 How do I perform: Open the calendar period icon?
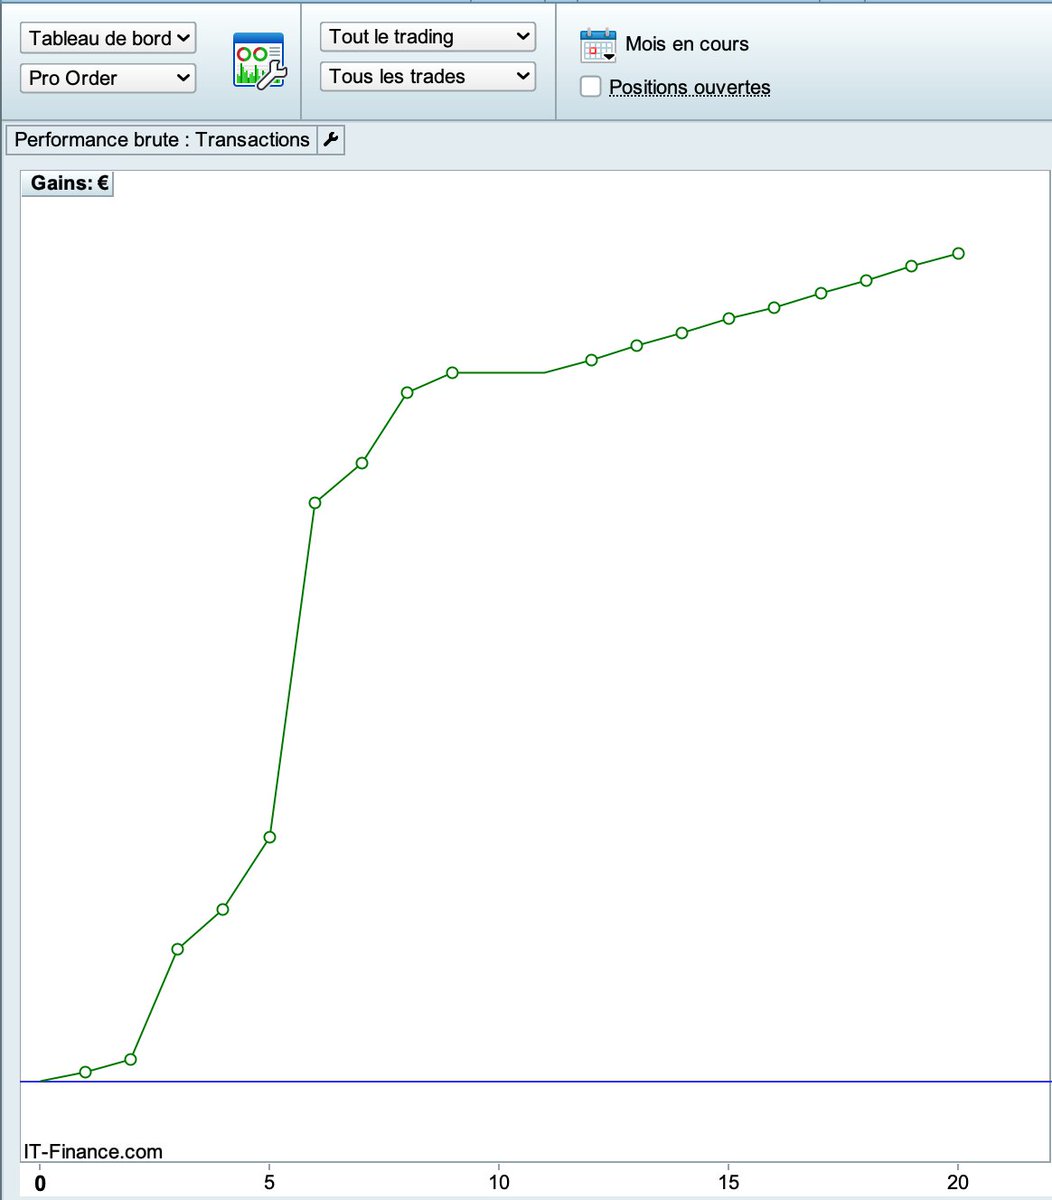pyautogui.click(x=598, y=46)
